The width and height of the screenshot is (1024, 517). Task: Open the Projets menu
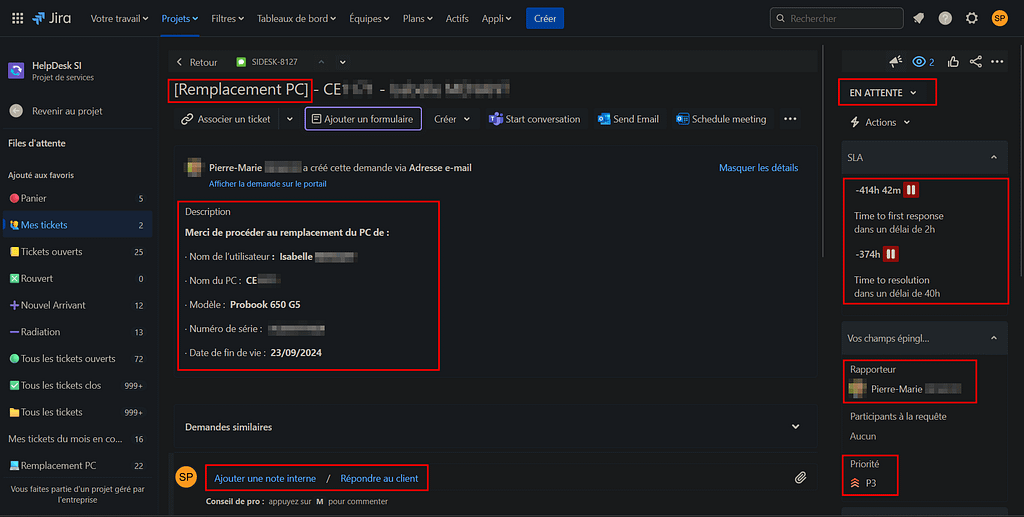pyautogui.click(x=180, y=18)
